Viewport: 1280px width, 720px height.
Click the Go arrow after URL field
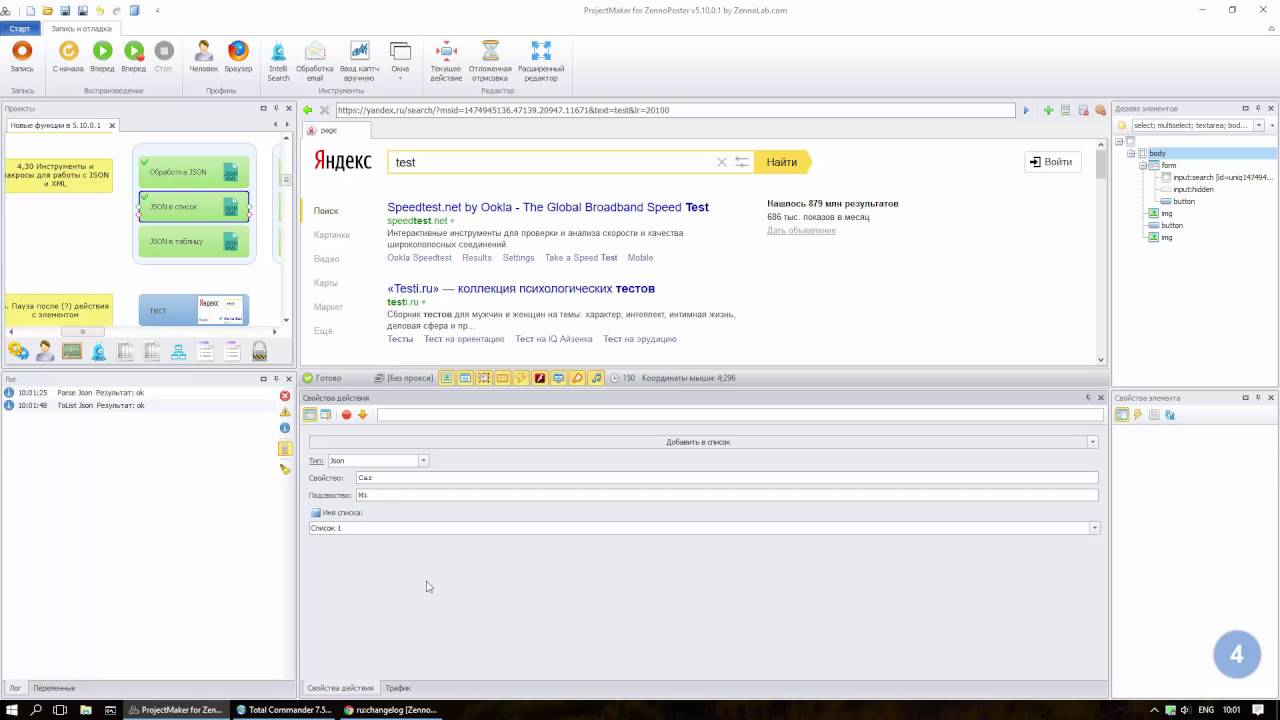pos(1025,110)
